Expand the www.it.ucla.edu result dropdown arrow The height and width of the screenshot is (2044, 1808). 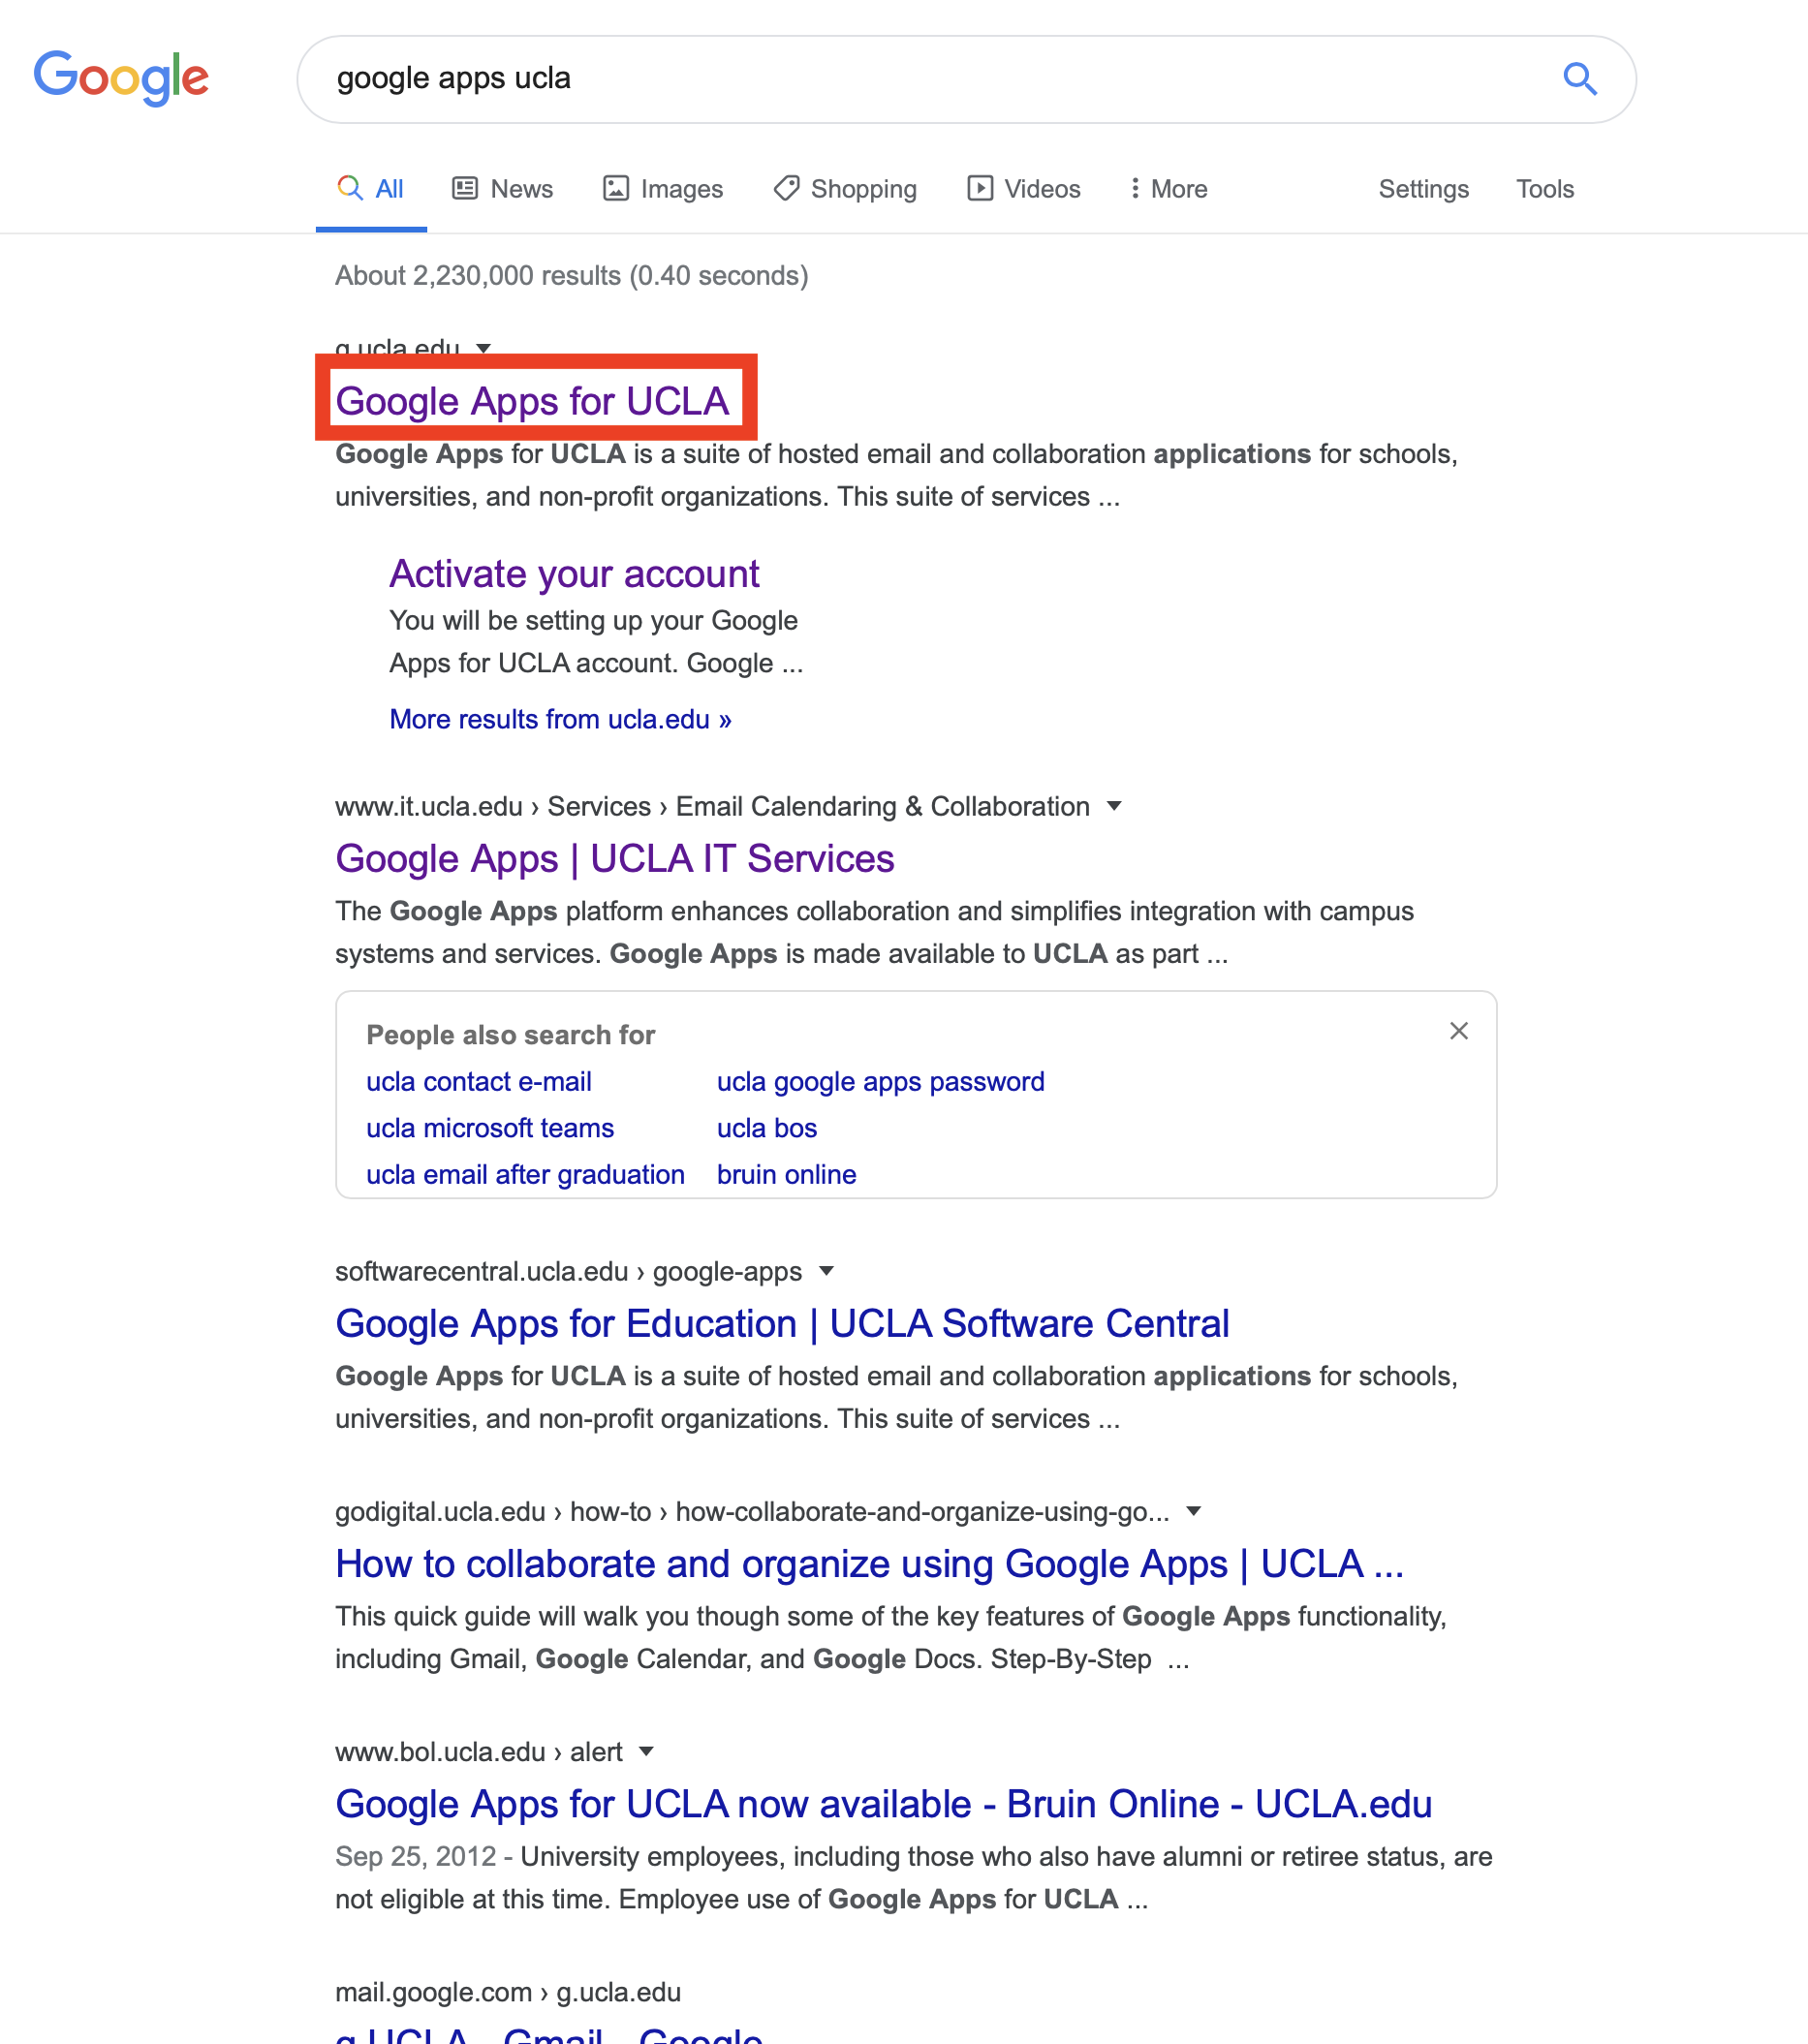pos(1114,806)
